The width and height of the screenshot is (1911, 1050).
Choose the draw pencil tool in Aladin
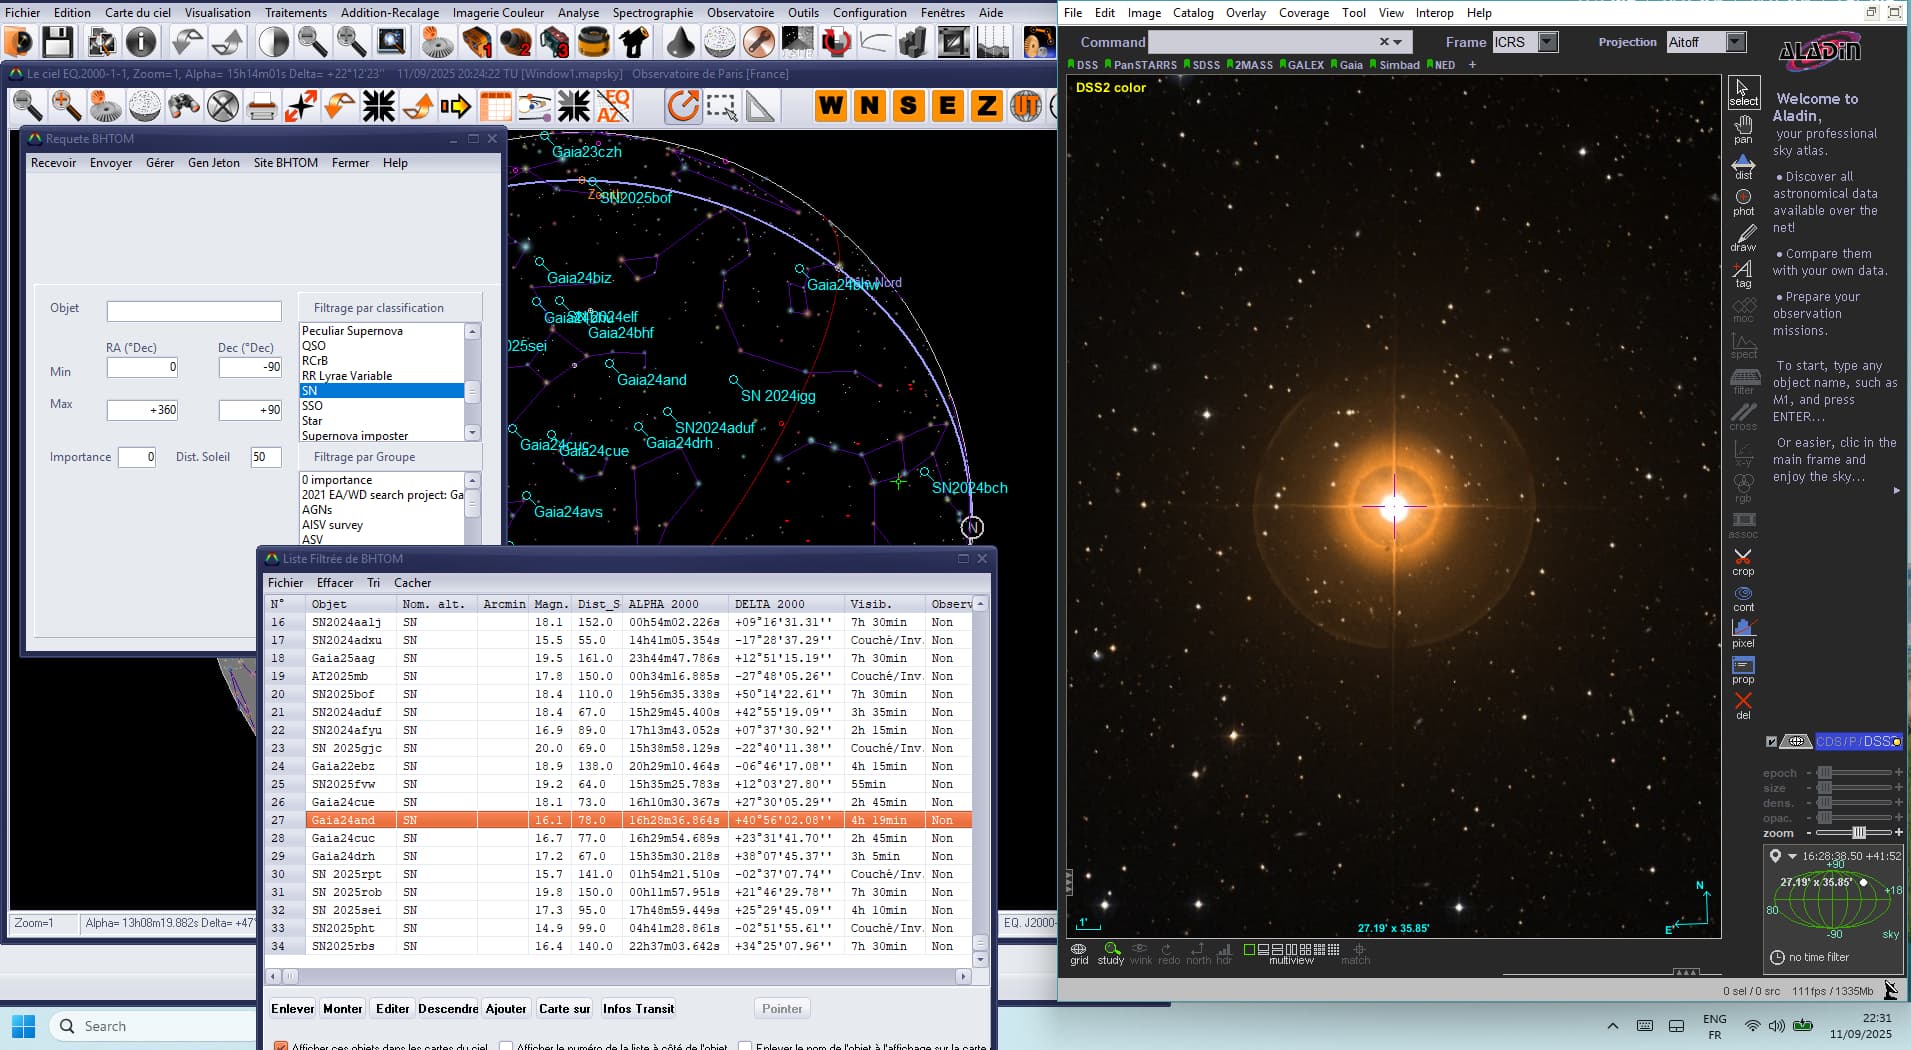pos(1743,238)
